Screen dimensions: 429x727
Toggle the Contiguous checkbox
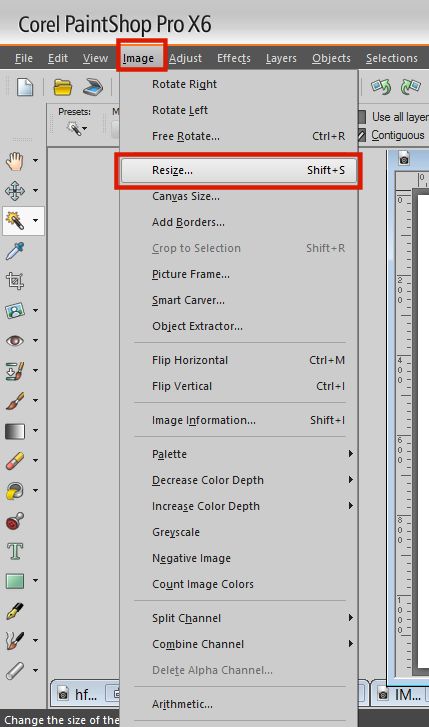[362, 135]
